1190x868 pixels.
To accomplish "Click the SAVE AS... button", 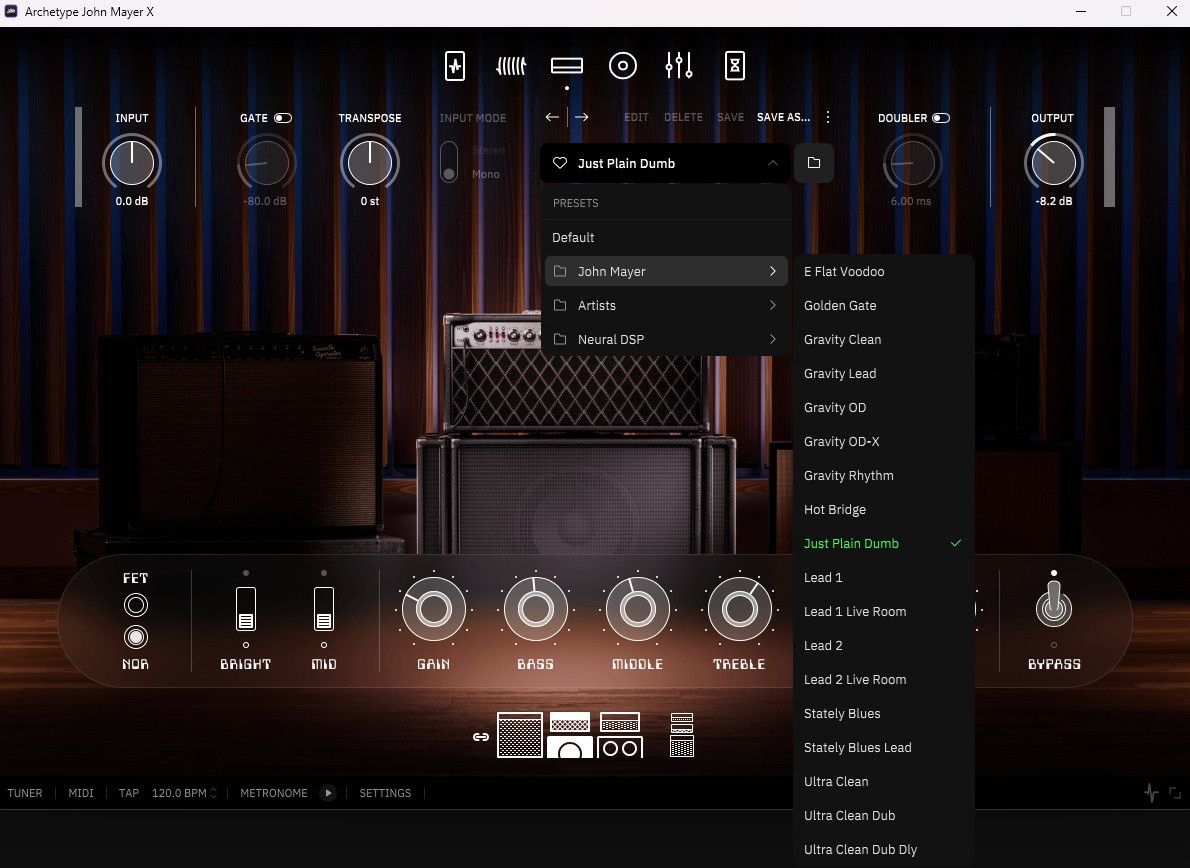I will point(783,117).
